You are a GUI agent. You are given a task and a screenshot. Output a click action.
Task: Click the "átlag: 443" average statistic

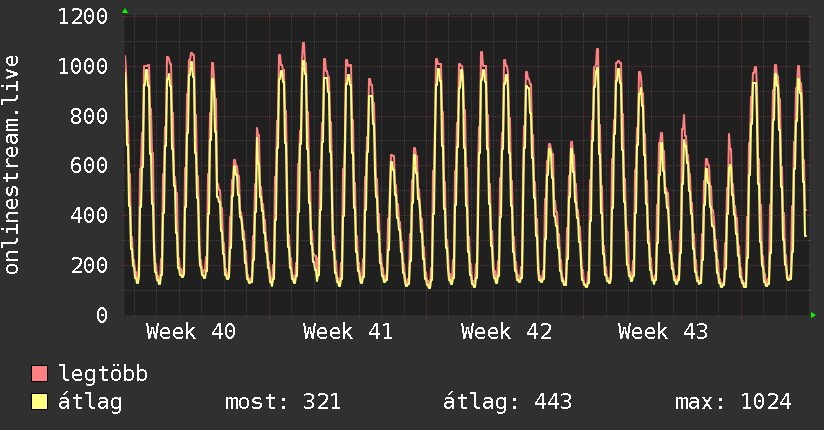(507, 402)
